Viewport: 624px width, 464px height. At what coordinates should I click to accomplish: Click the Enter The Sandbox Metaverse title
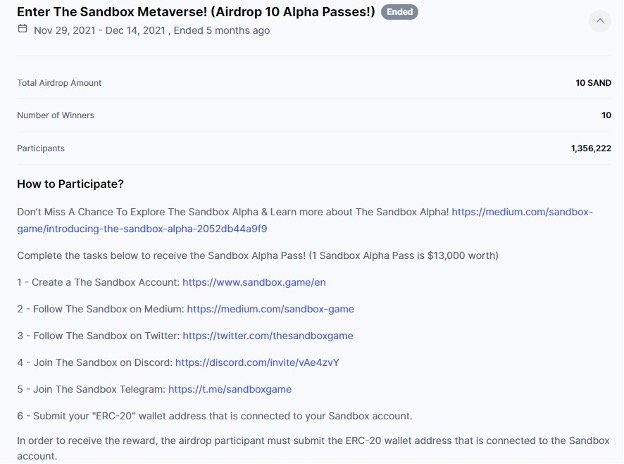pyautogui.click(x=196, y=12)
